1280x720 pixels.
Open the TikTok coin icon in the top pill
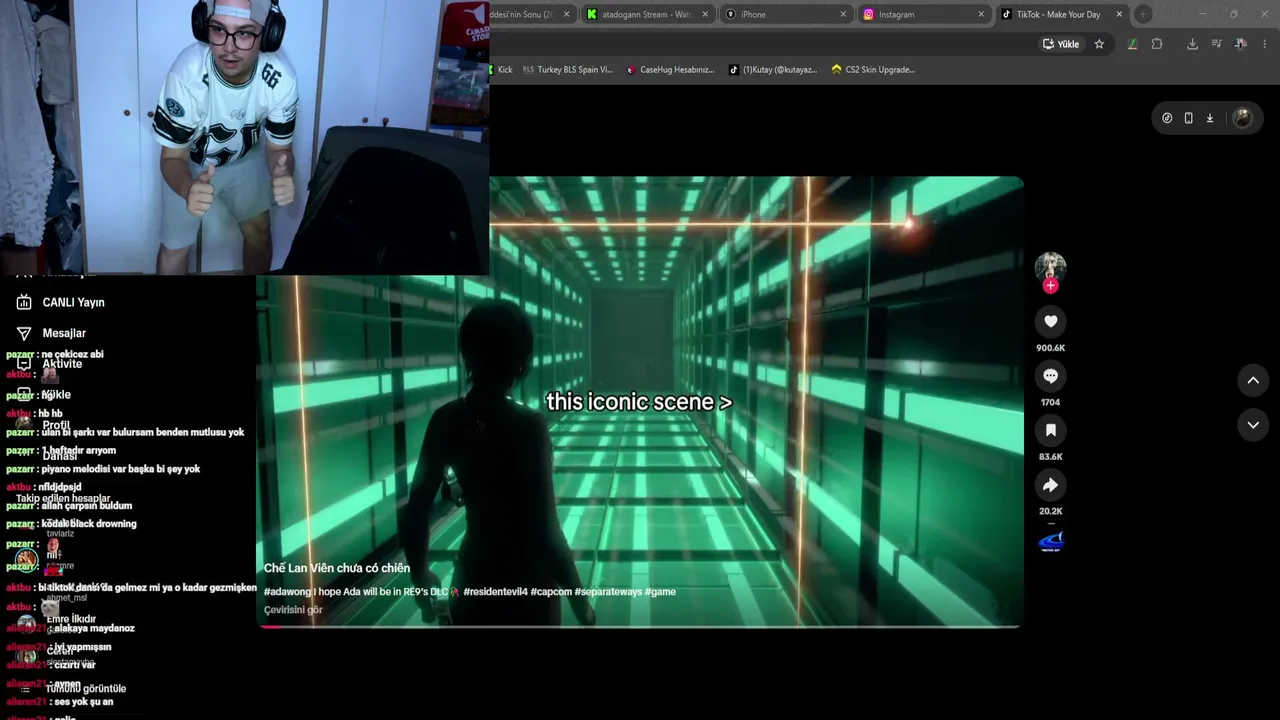click(1167, 118)
